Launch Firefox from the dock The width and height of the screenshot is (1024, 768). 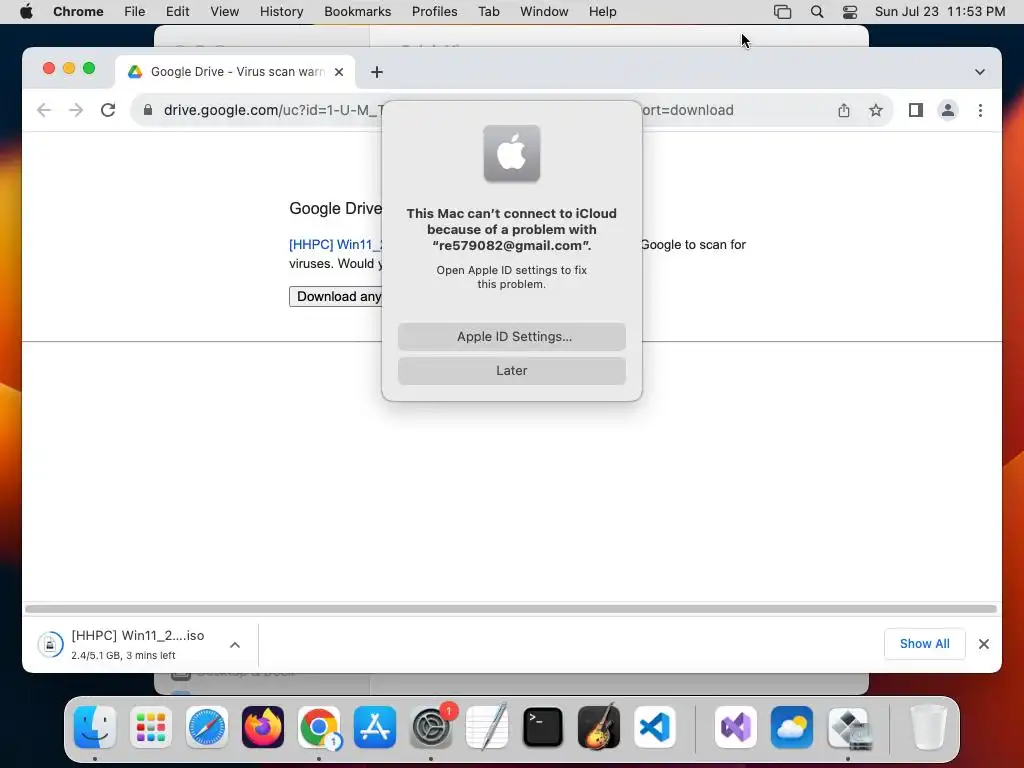[263, 727]
